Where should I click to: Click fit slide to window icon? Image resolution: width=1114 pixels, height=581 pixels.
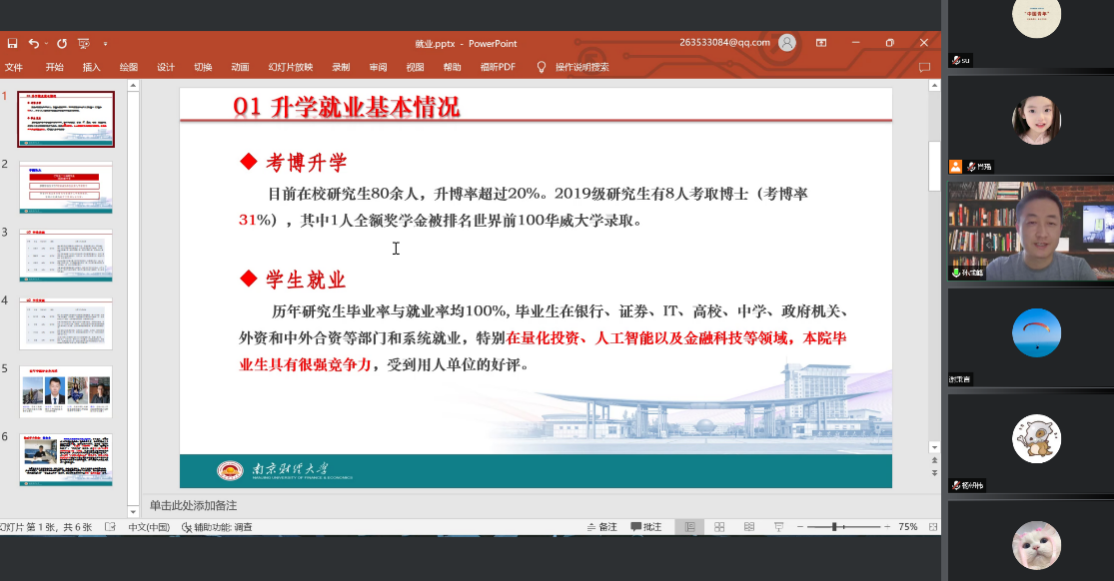[932, 527]
